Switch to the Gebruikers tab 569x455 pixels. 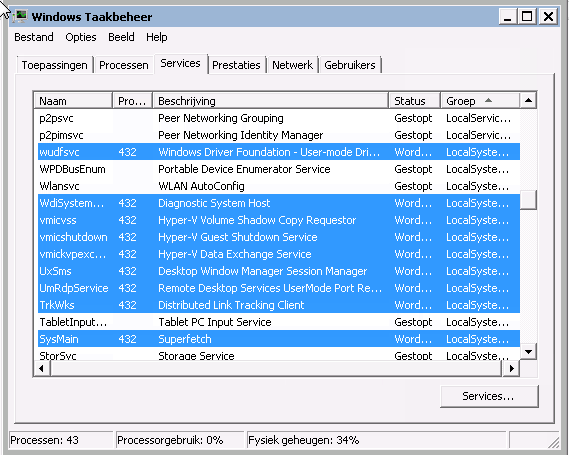350,65
